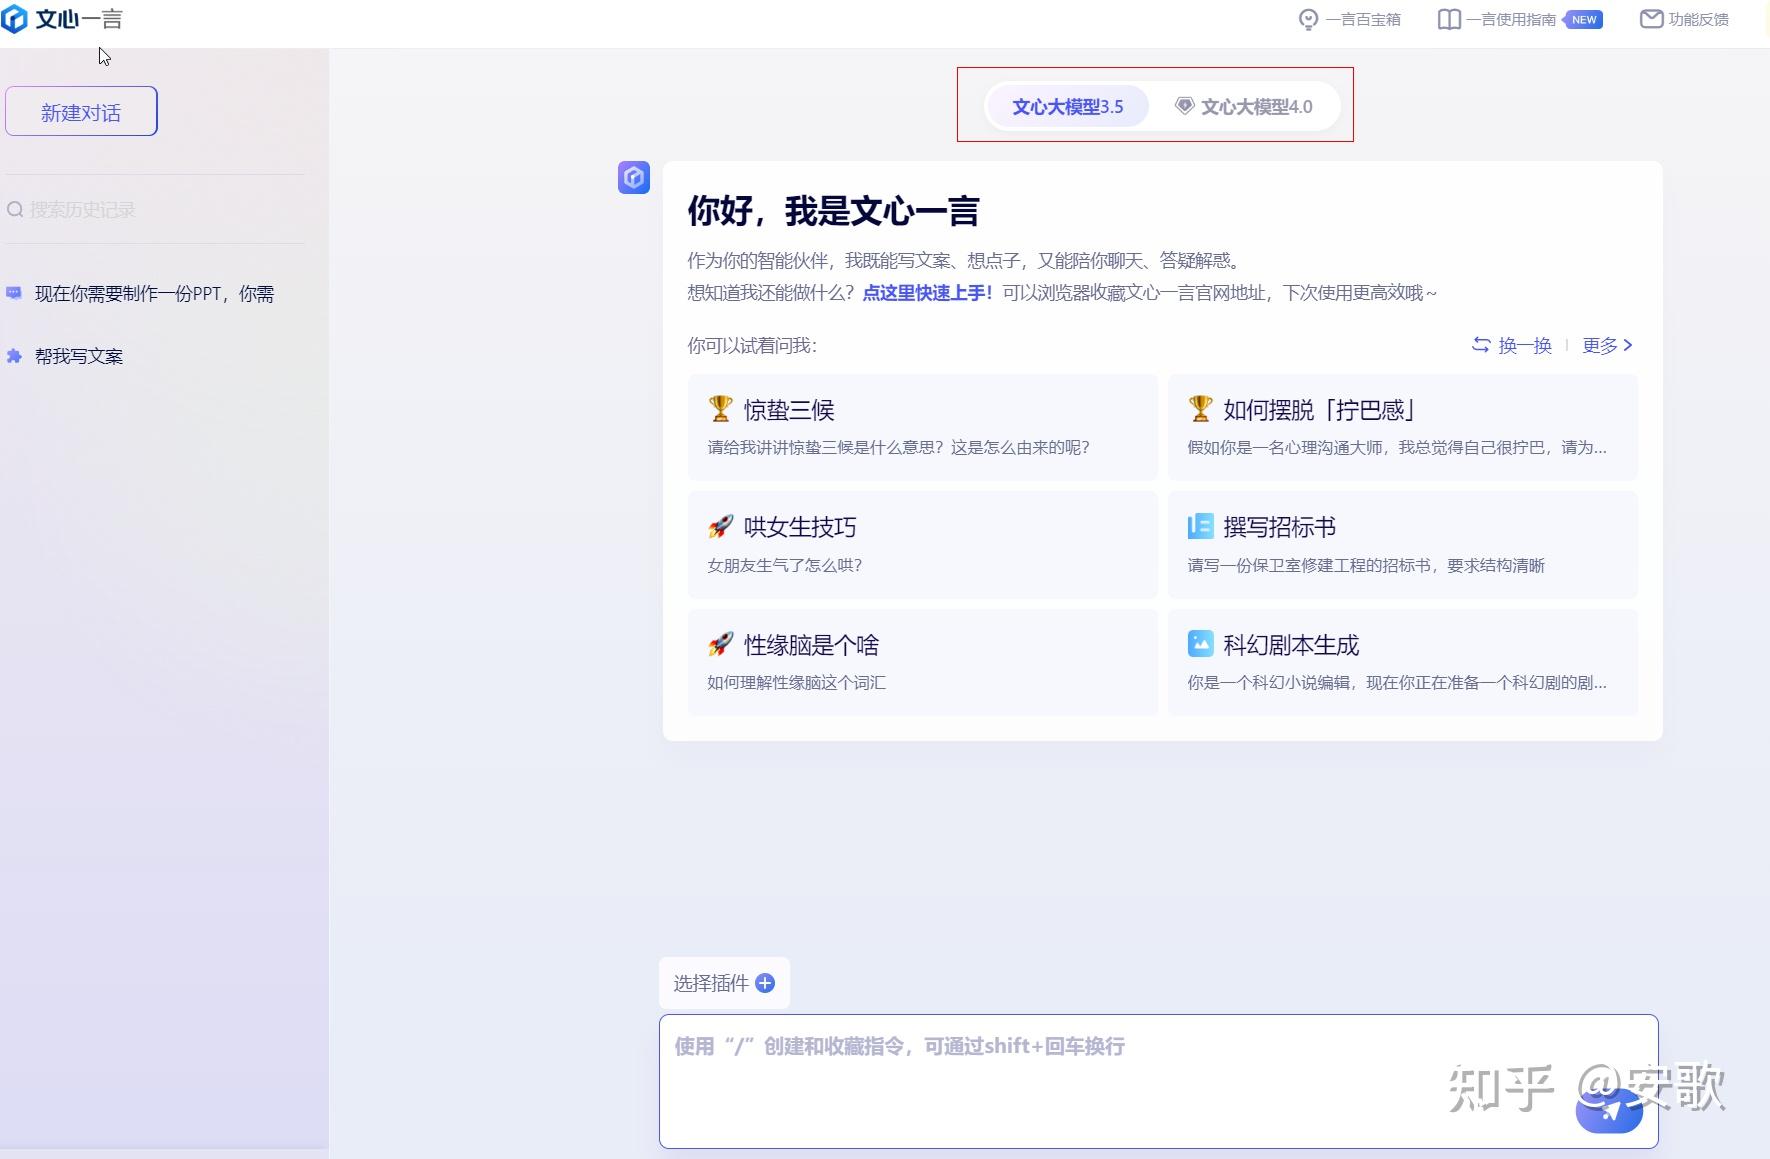Click the assistant avatar icon beside greeting
The height and width of the screenshot is (1159, 1770).
click(634, 178)
